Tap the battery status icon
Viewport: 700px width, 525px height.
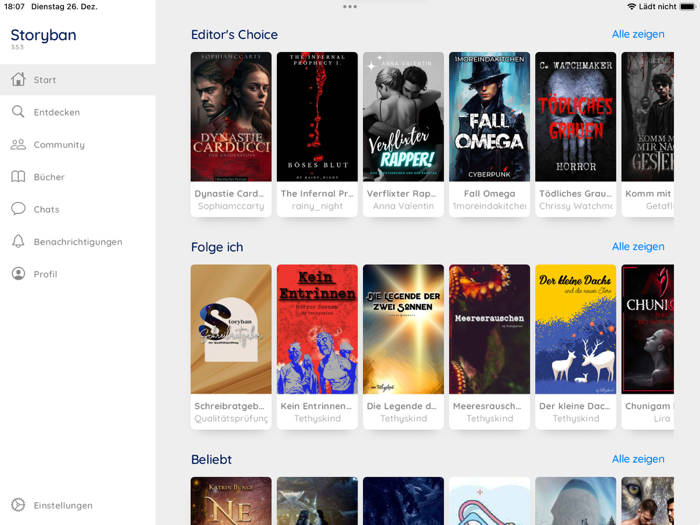click(688, 7)
